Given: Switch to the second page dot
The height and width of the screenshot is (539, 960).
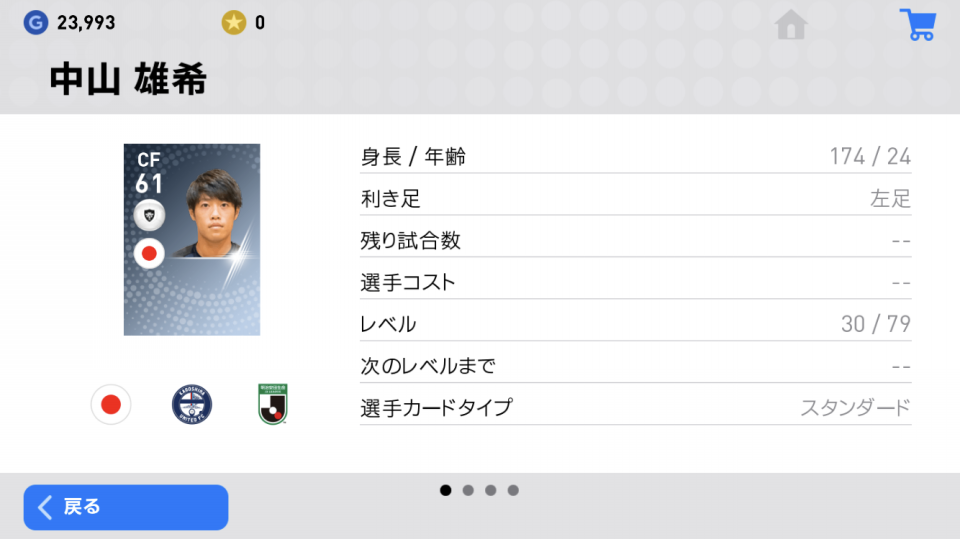Looking at the screenshot, I should (468, 490).
